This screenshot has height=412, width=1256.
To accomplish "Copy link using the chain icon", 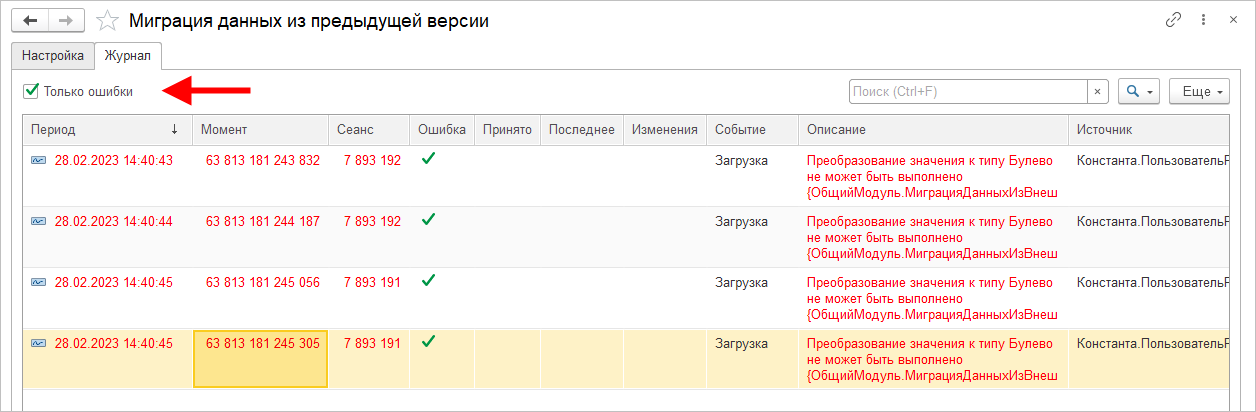I will tap(1174, 20).
